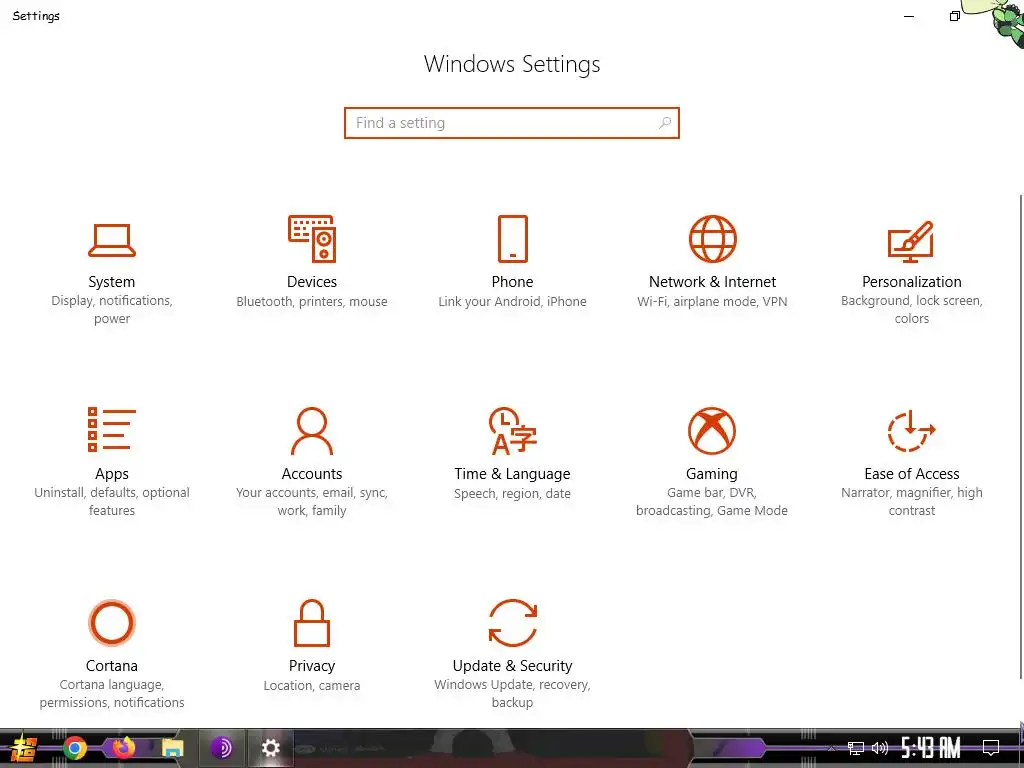Screen dimensions: 1024x768
Task: Click the Network & Internet heading
Action: [712, 281]
